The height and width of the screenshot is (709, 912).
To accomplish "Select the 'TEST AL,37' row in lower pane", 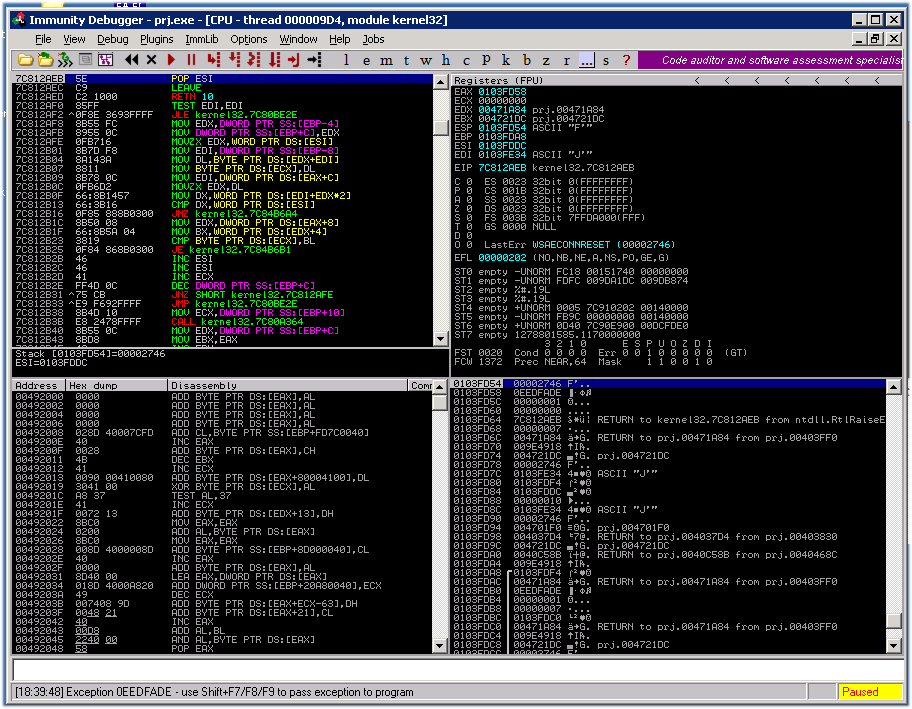I will 223,496.
